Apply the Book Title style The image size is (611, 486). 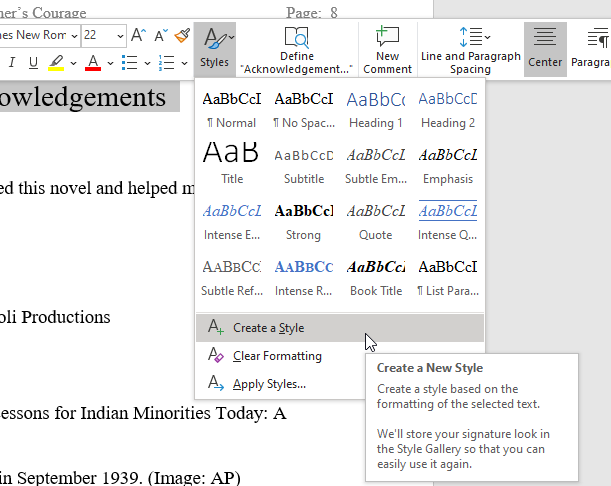pyautogui.click(x=376, y=278)
